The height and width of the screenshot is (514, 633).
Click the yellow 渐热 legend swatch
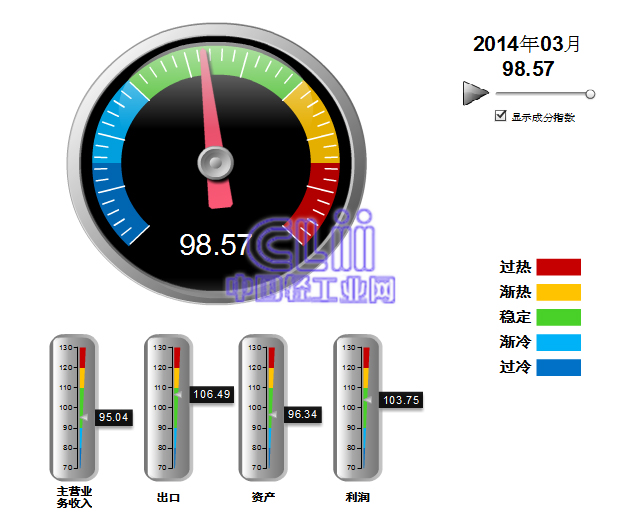pyautogui.click(x=558, y=292)
